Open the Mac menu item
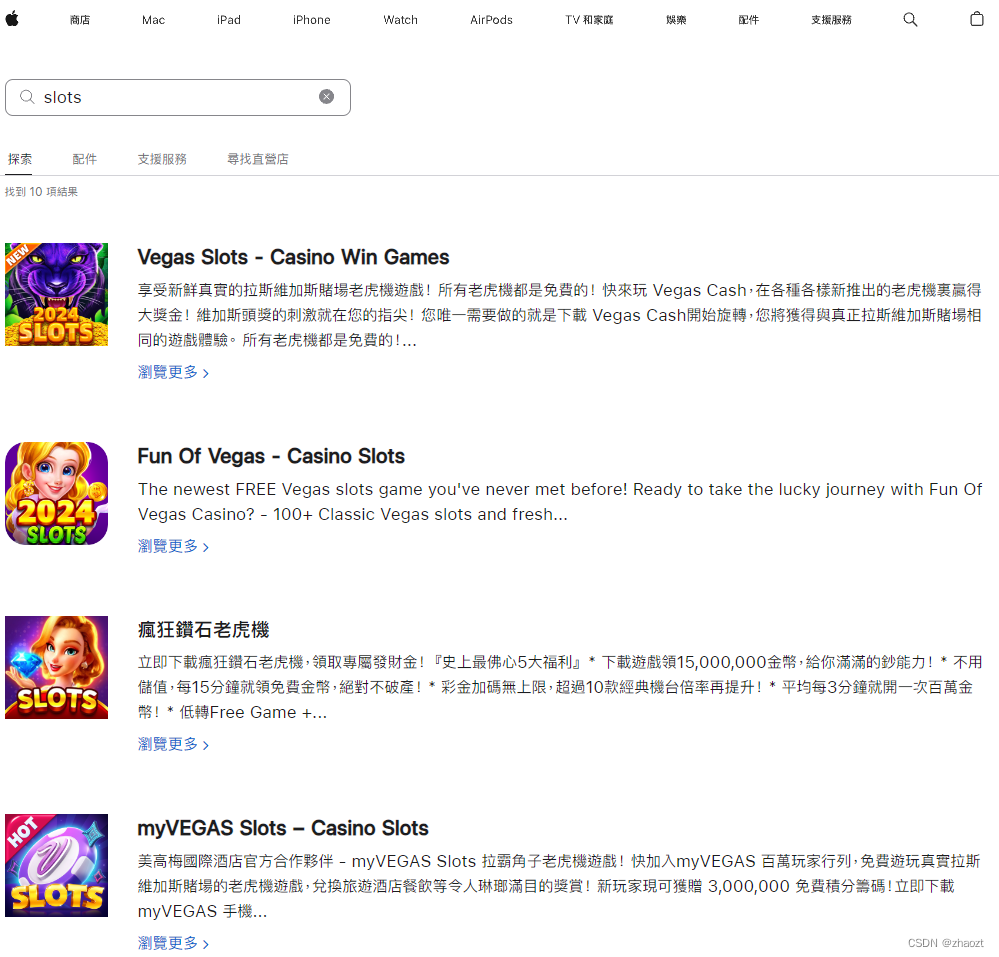Image resolution: width=999 pixels, height=957 pixels. (154, 20)
